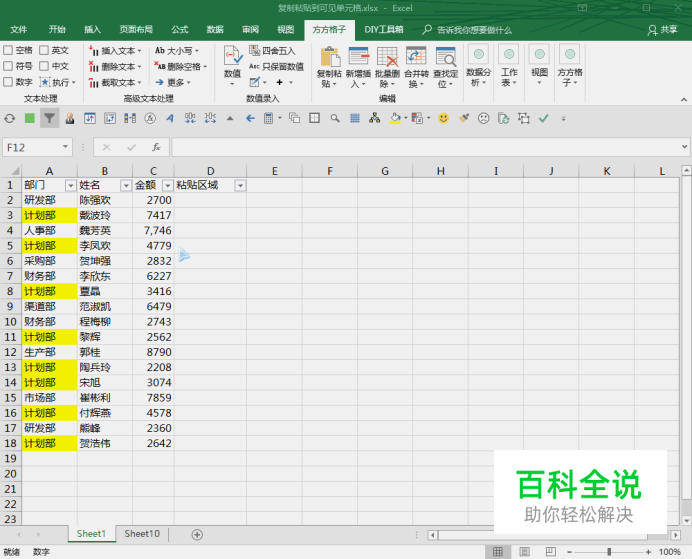This screenshot has height=559, width=692.
Task: Click the paintbrush format icon
Action: [x=464, y=118]
